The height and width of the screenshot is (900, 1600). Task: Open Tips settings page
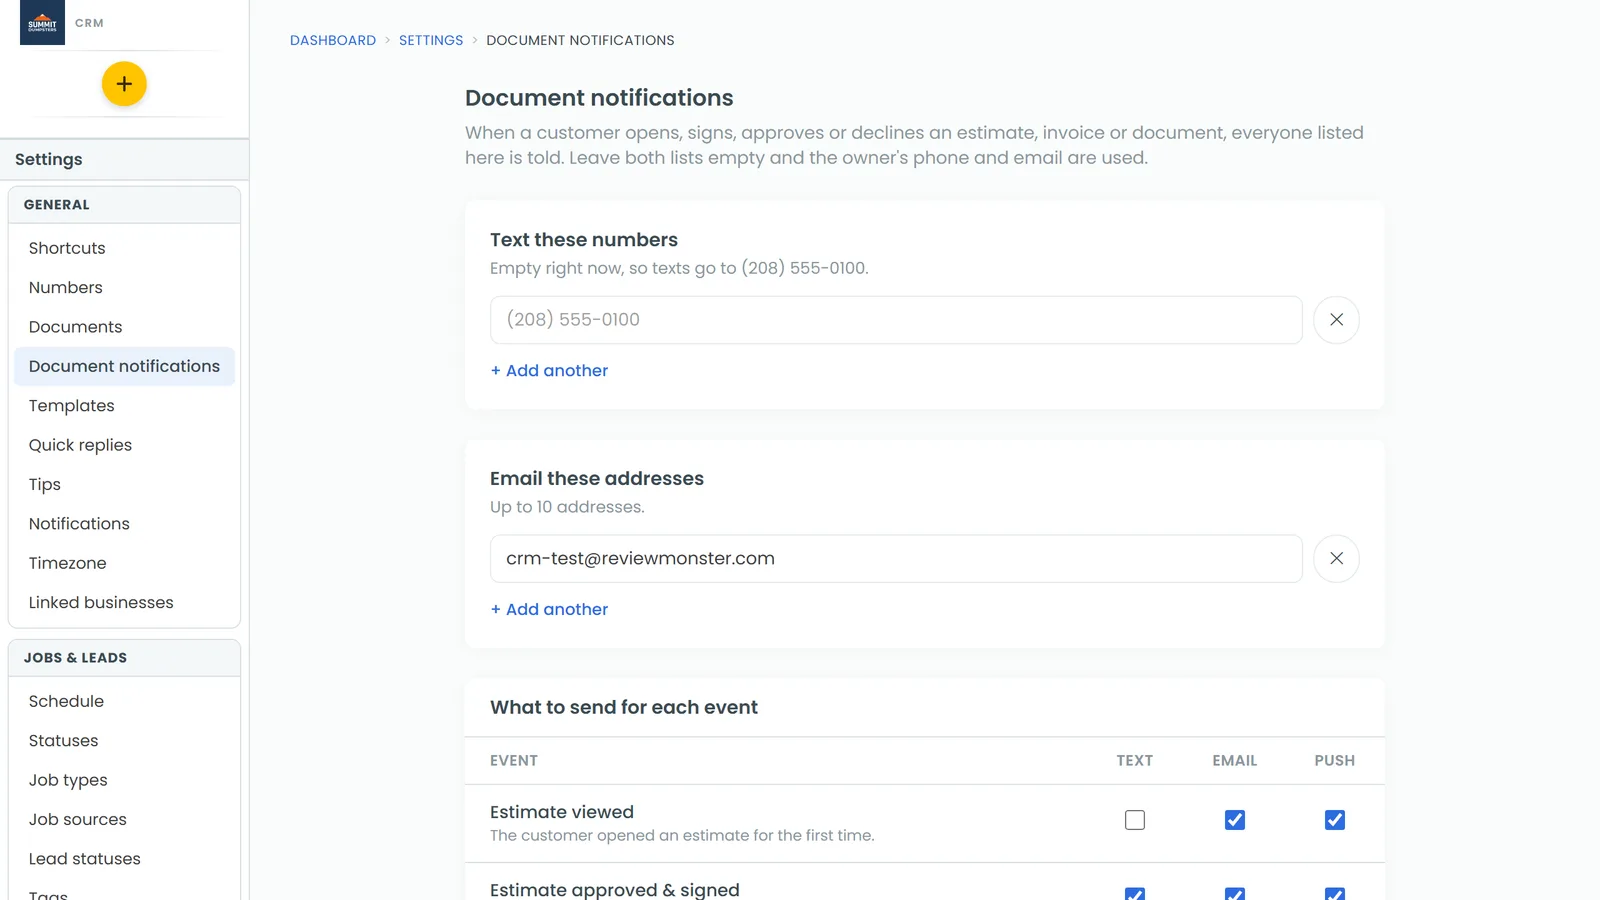coord(124,484)
